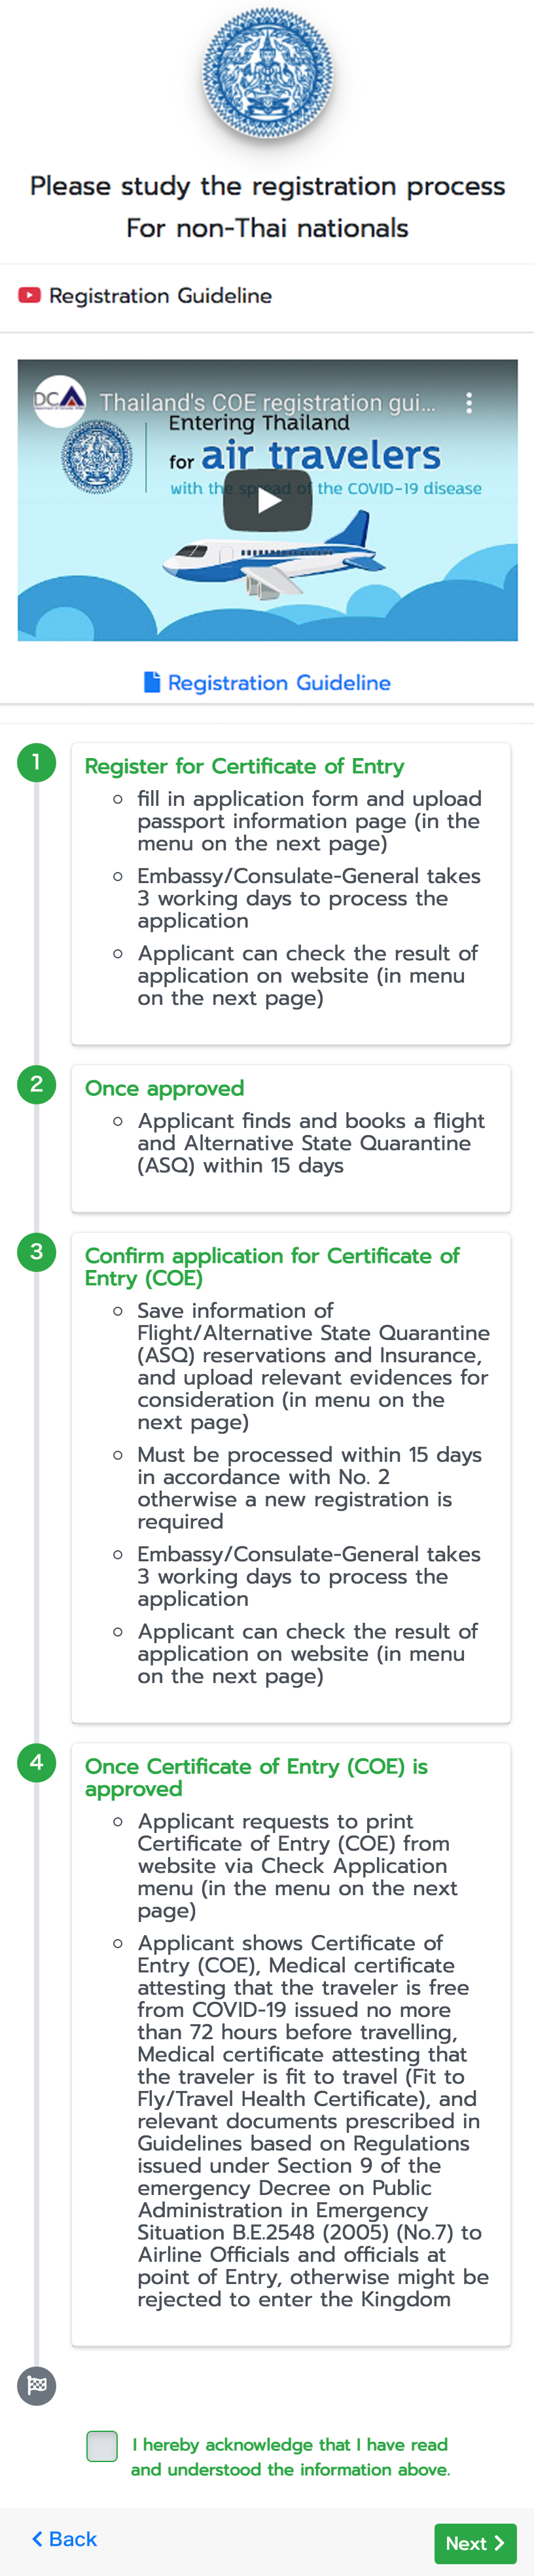Click the step 2 green circle
Screen dimensions: 534x2576
coord(37,1084)
